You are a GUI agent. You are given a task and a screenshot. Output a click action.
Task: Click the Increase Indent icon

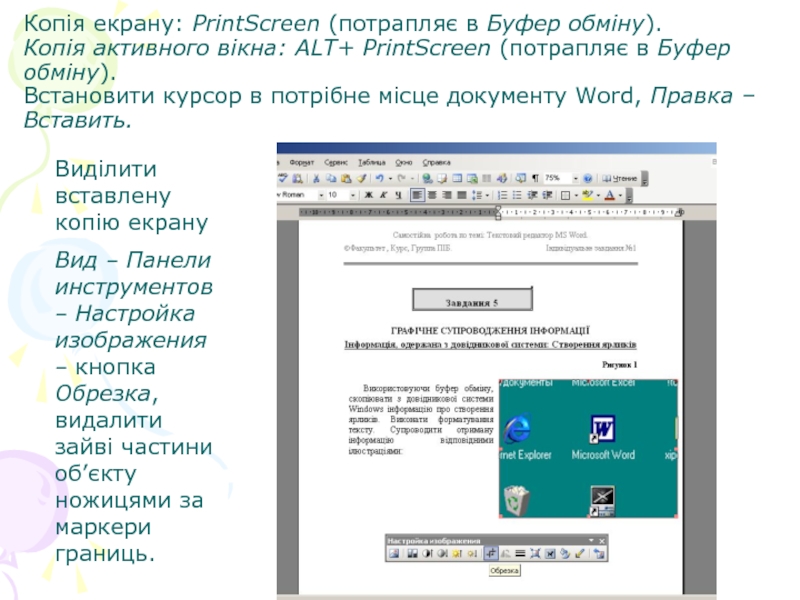(547, 195)
